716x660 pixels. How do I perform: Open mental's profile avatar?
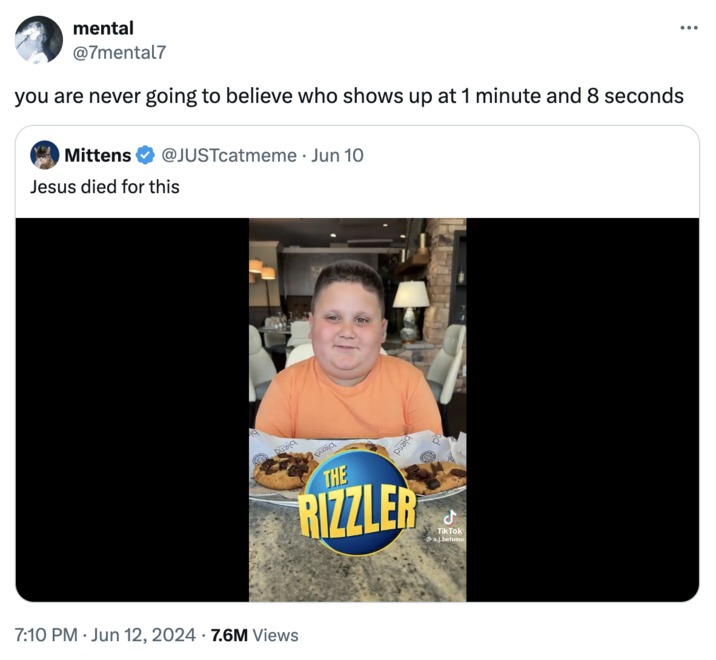39,40
